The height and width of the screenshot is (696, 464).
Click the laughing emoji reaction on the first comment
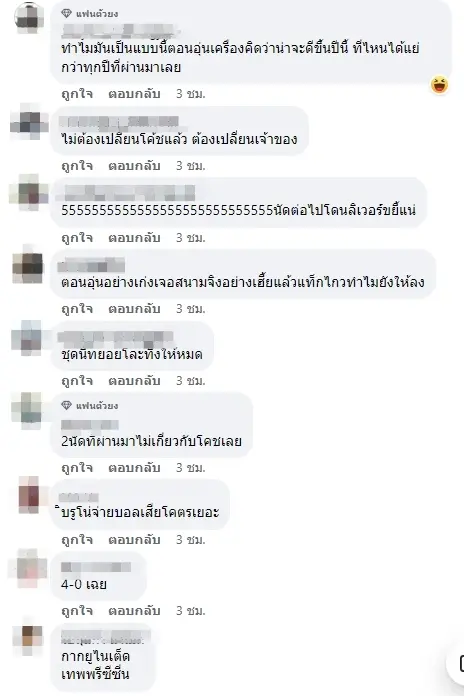[x=439, y=85]
